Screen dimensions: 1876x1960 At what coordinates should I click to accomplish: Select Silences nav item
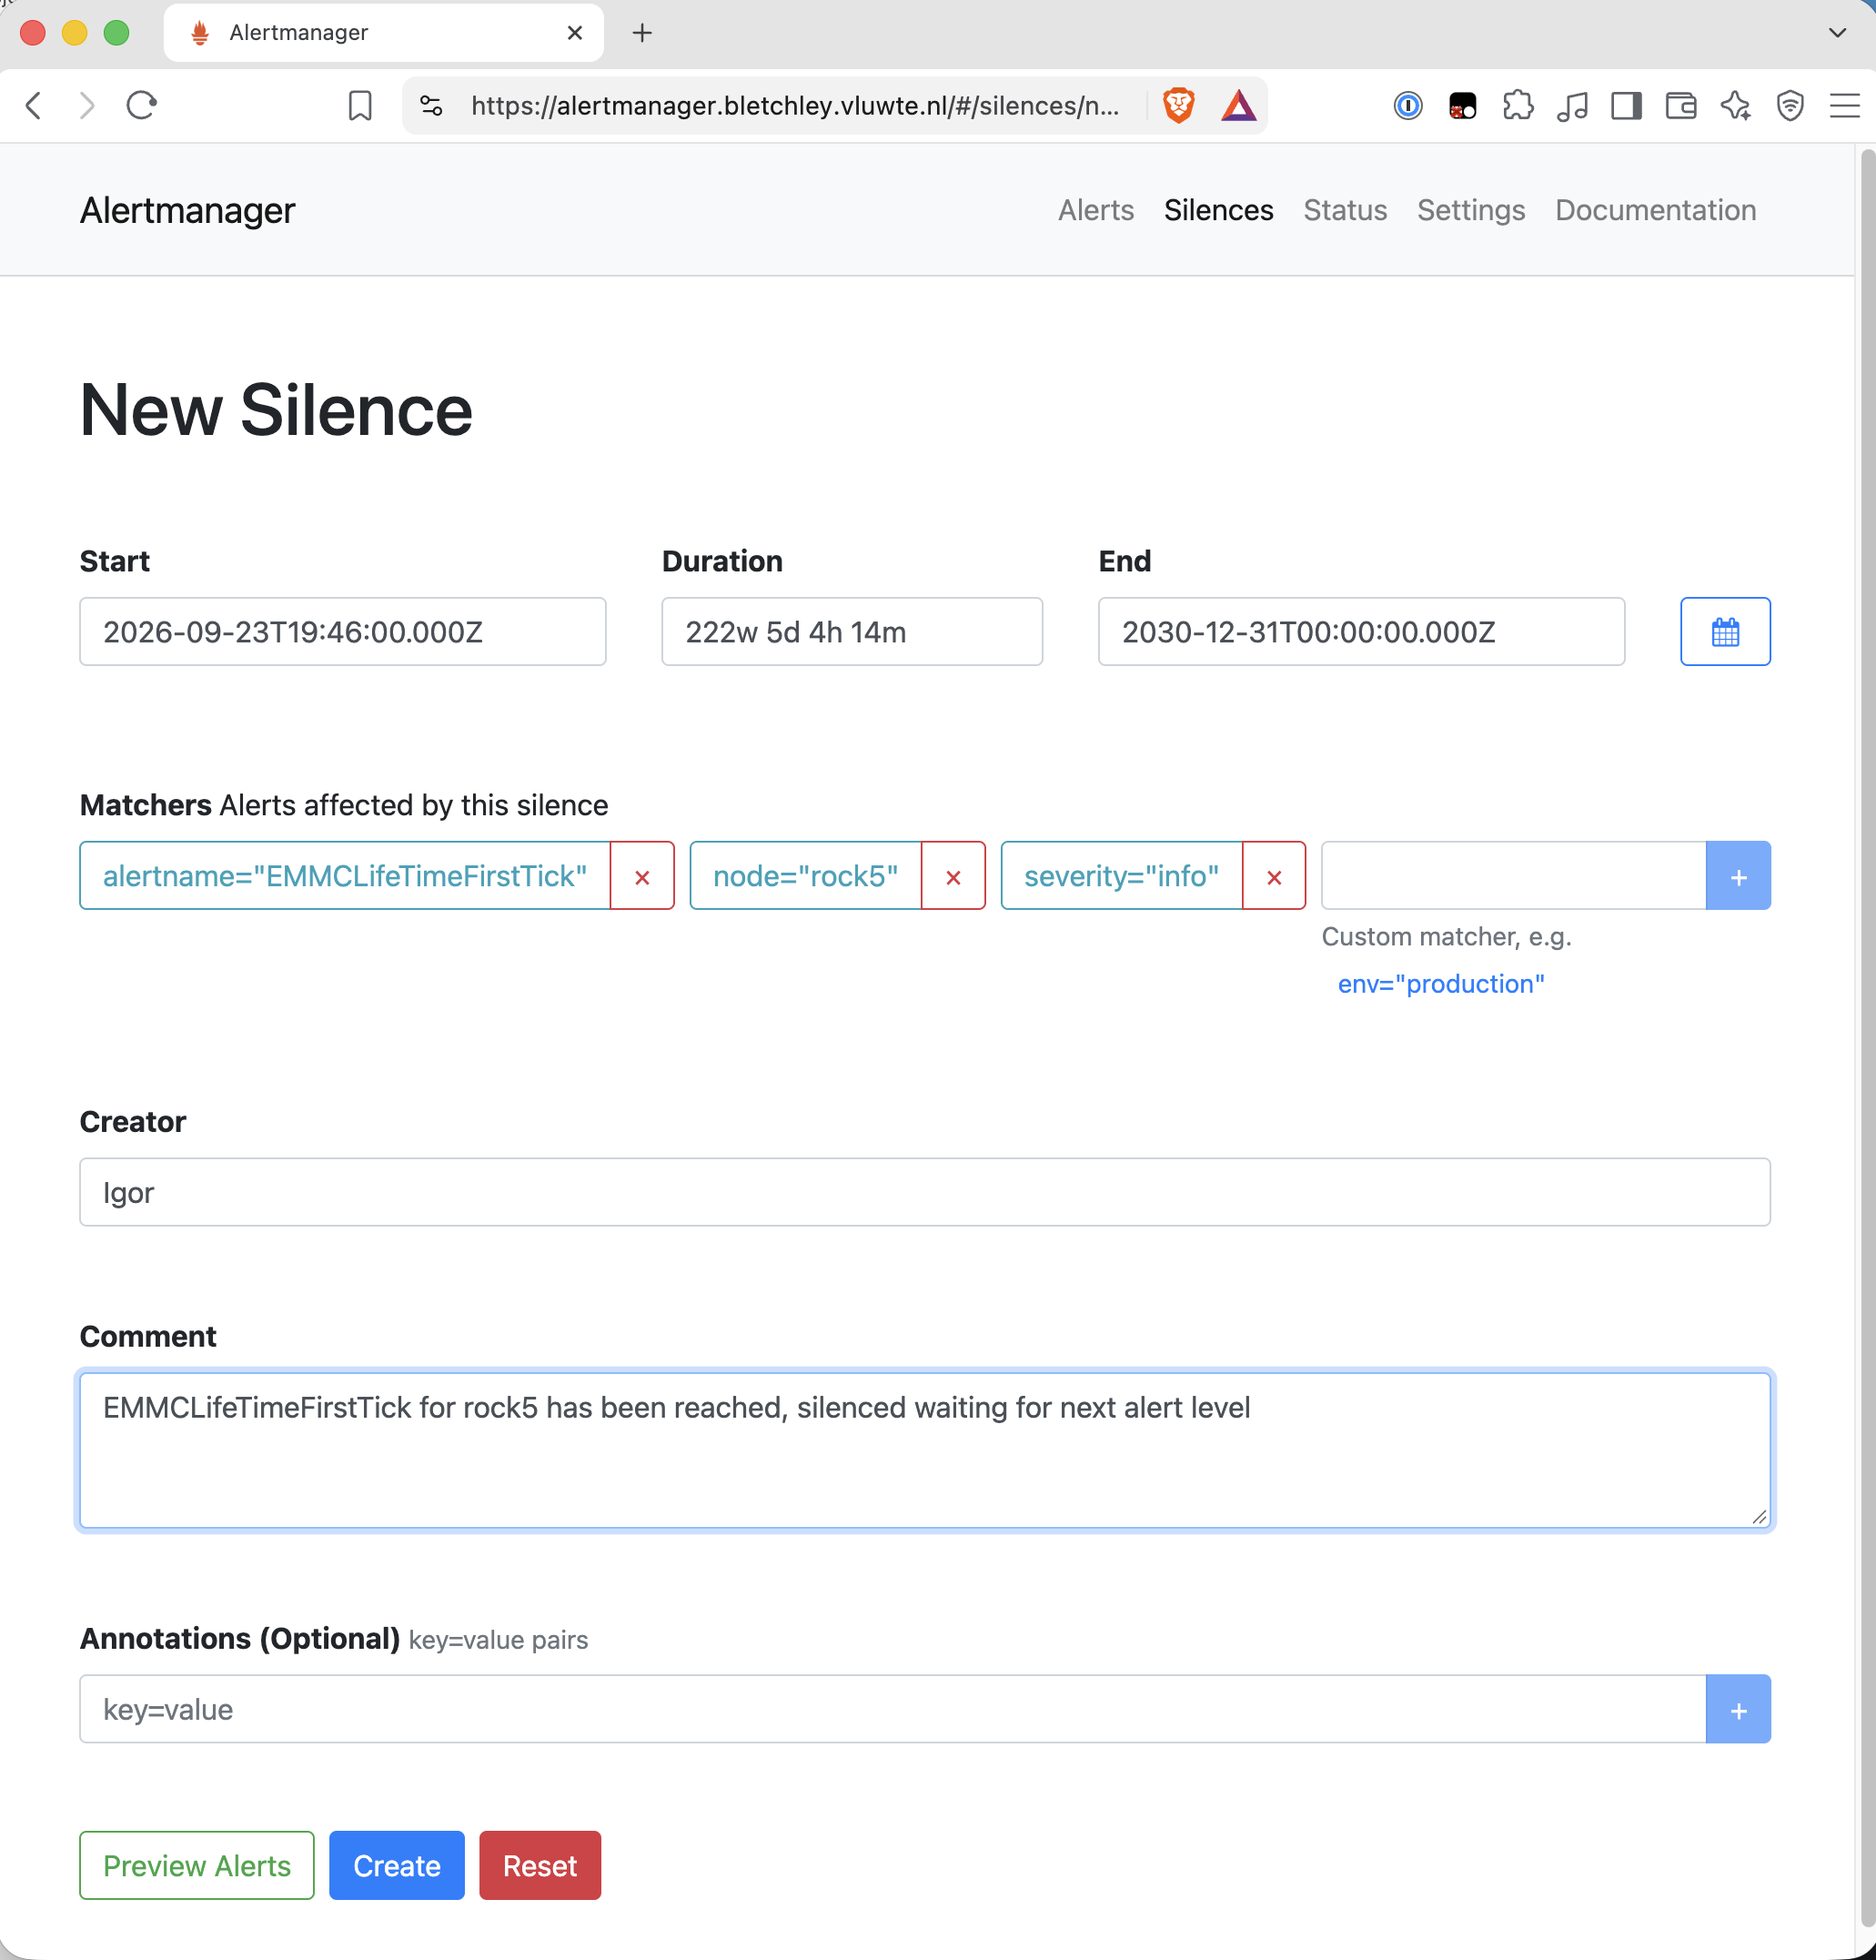click(1218, 210)
